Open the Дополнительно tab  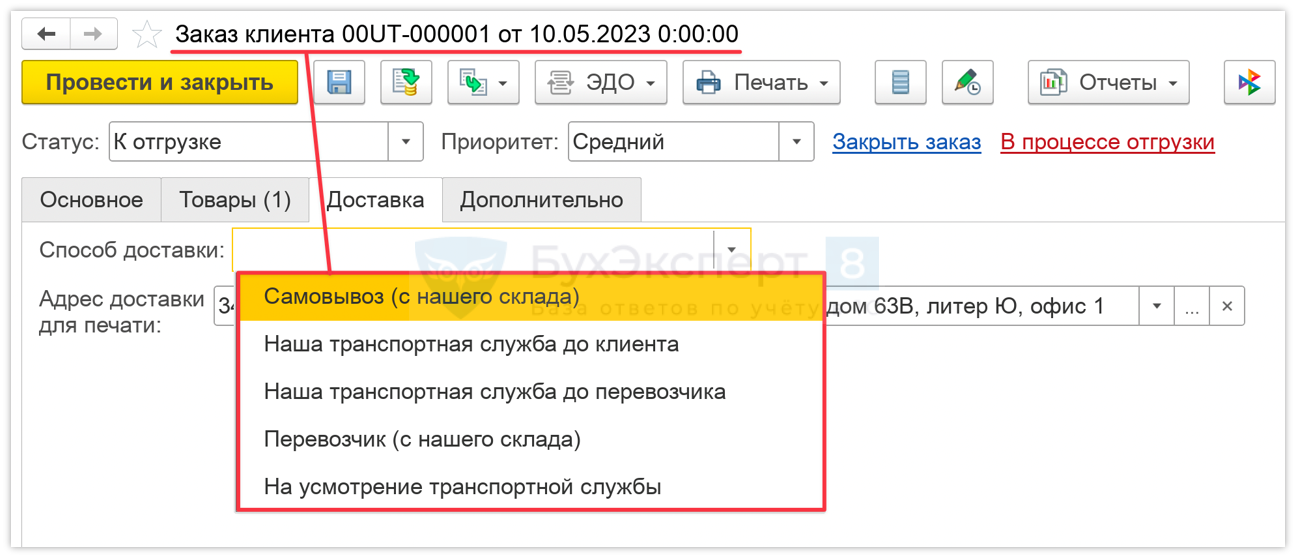(x=541, y=200)
